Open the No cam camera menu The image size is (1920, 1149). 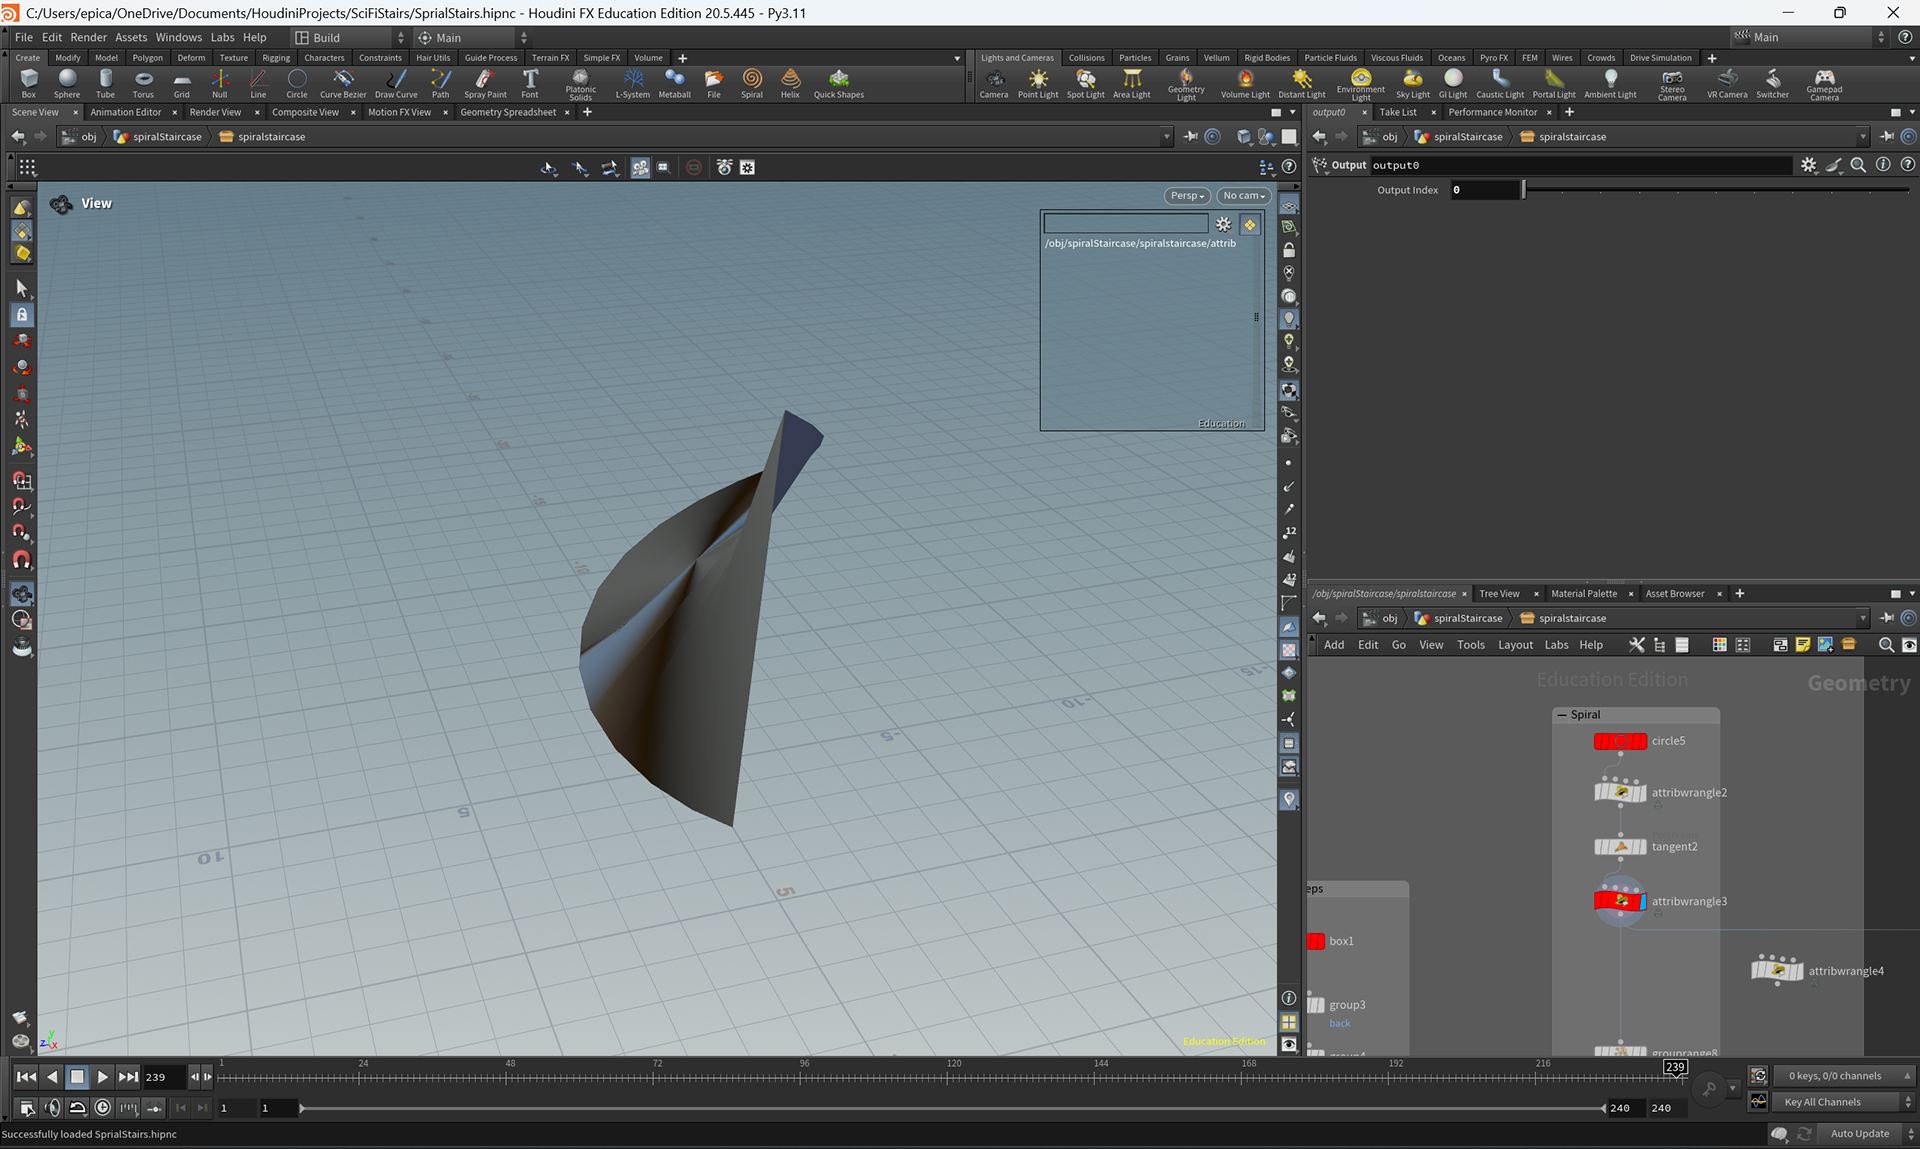1244,196
